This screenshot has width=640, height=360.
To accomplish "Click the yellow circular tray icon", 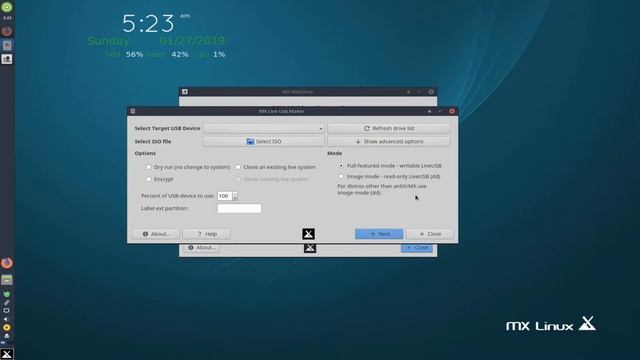I will [7, 327].
